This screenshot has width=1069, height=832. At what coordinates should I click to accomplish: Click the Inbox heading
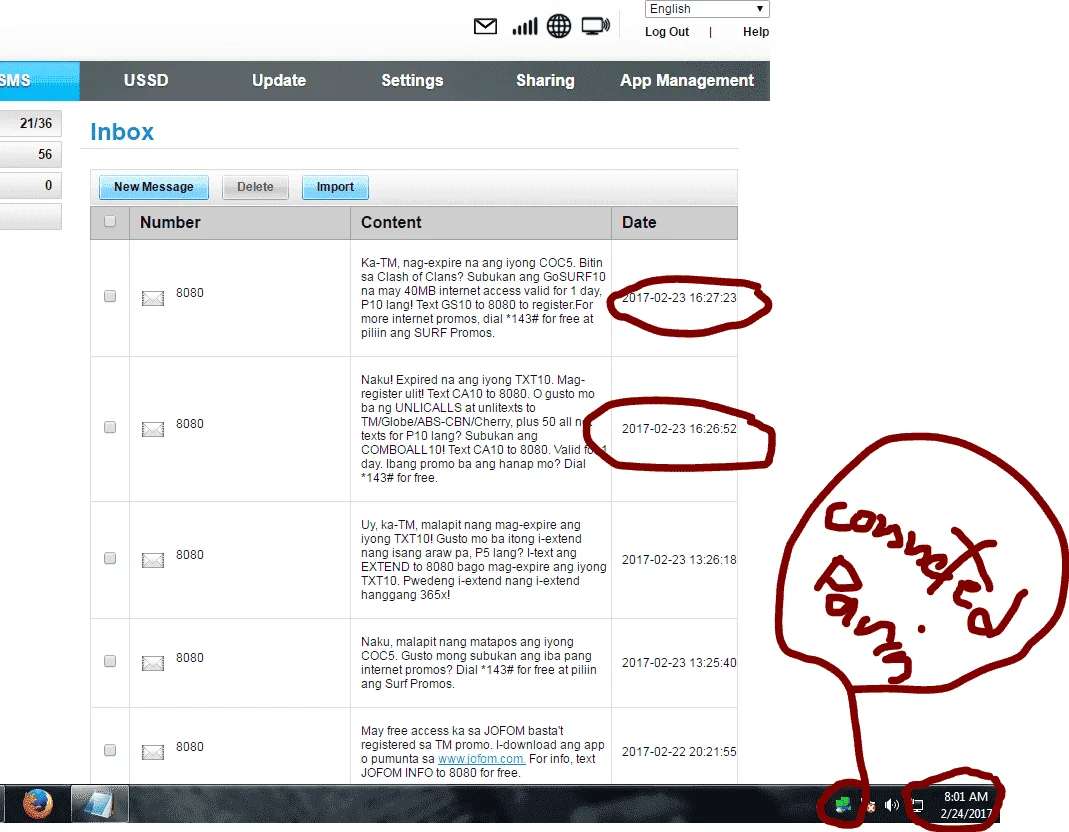[x=122, y=132]
